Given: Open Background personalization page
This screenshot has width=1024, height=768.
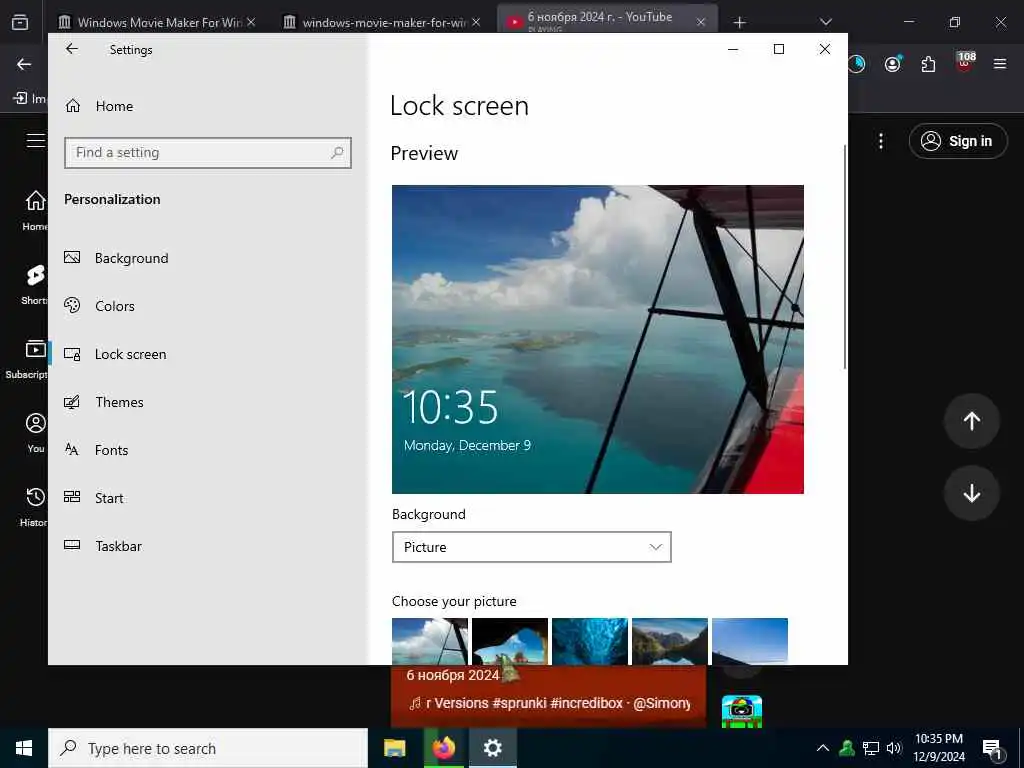Looking at the screenshot, I should coord(116,258).
